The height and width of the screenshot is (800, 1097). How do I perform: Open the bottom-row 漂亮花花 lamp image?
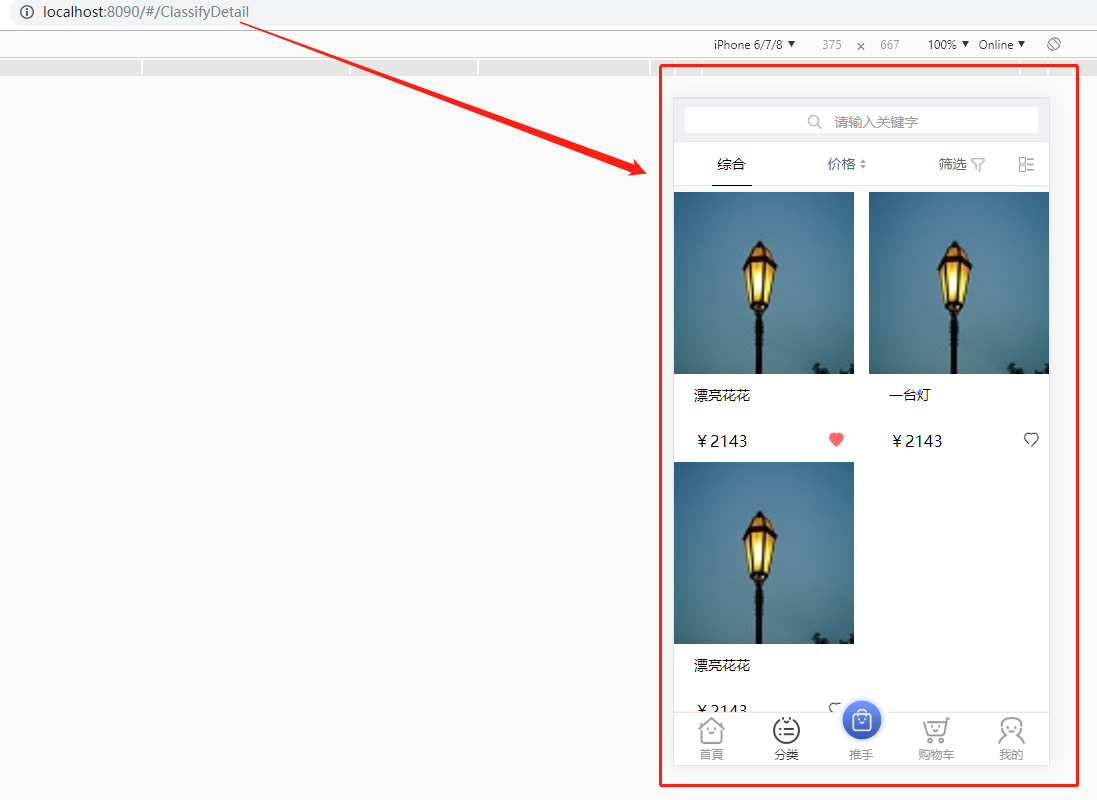point(764,553)
